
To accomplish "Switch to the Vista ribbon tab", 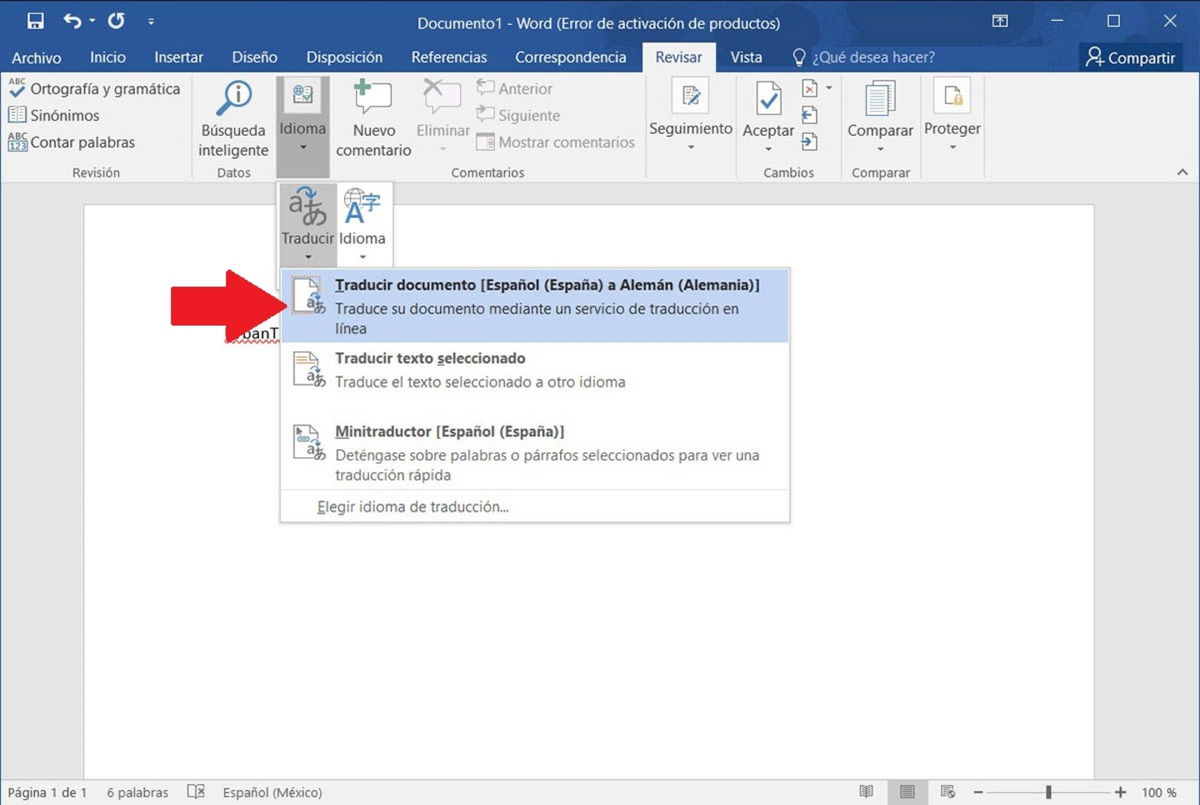I will (746, 57).
